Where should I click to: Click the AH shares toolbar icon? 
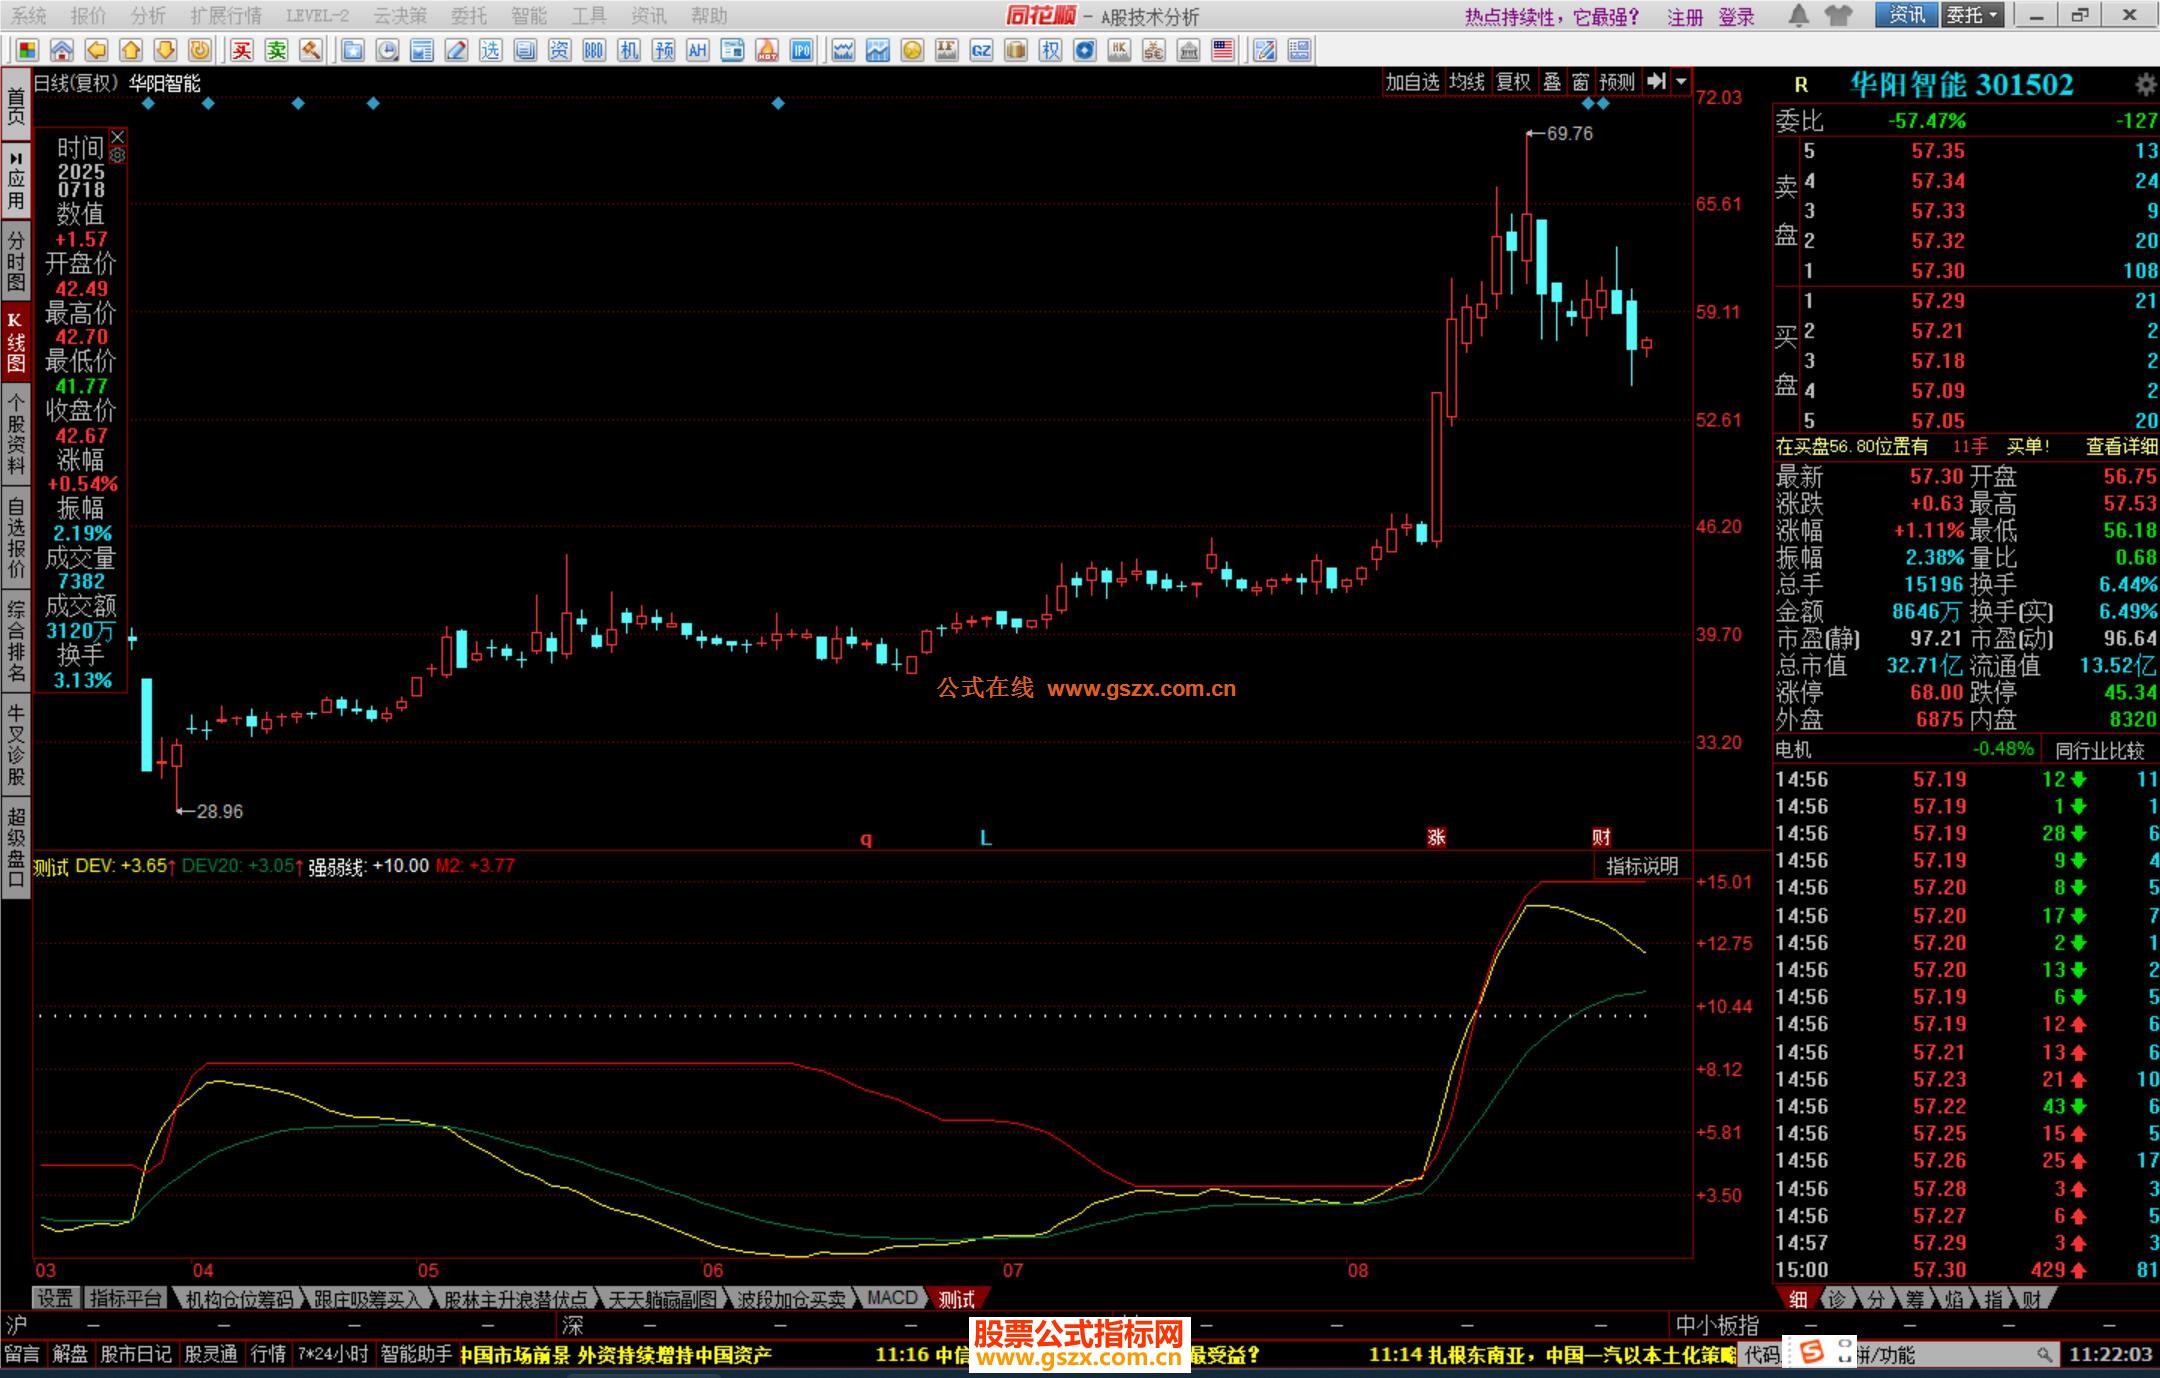point(697,50)
